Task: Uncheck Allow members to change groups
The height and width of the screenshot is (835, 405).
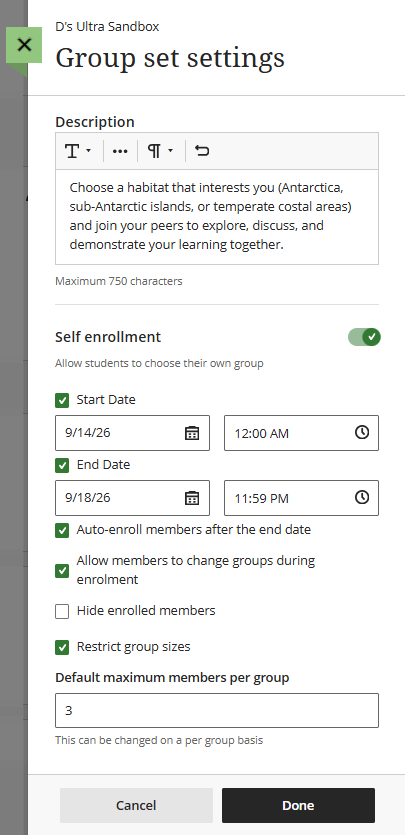Action: click(x=62, y=571)
